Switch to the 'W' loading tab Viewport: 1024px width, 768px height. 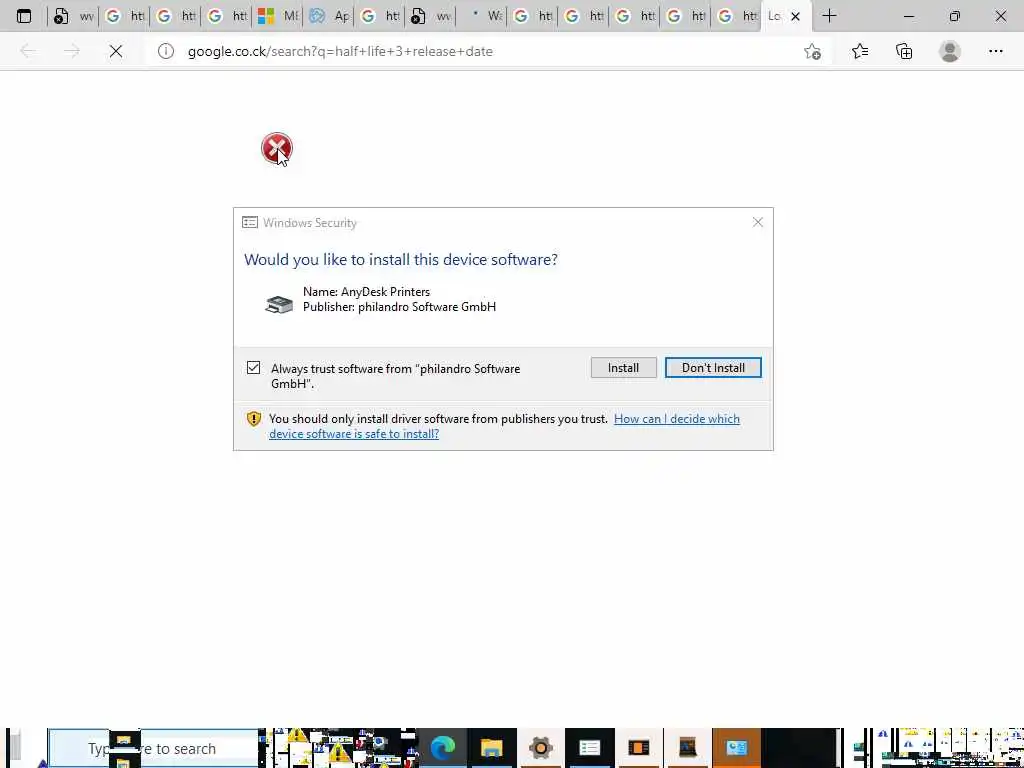pyautogui.click(x=481, y=16)
